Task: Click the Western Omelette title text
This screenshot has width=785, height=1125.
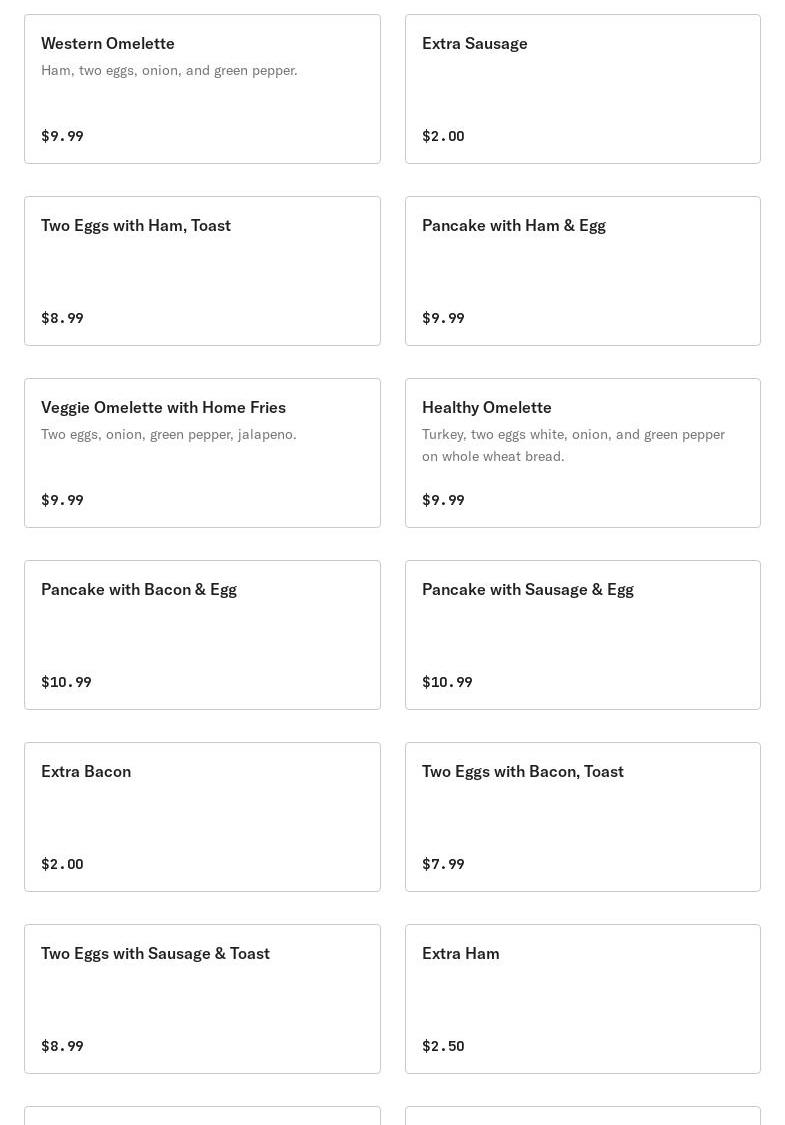Action: coord(108,43)
